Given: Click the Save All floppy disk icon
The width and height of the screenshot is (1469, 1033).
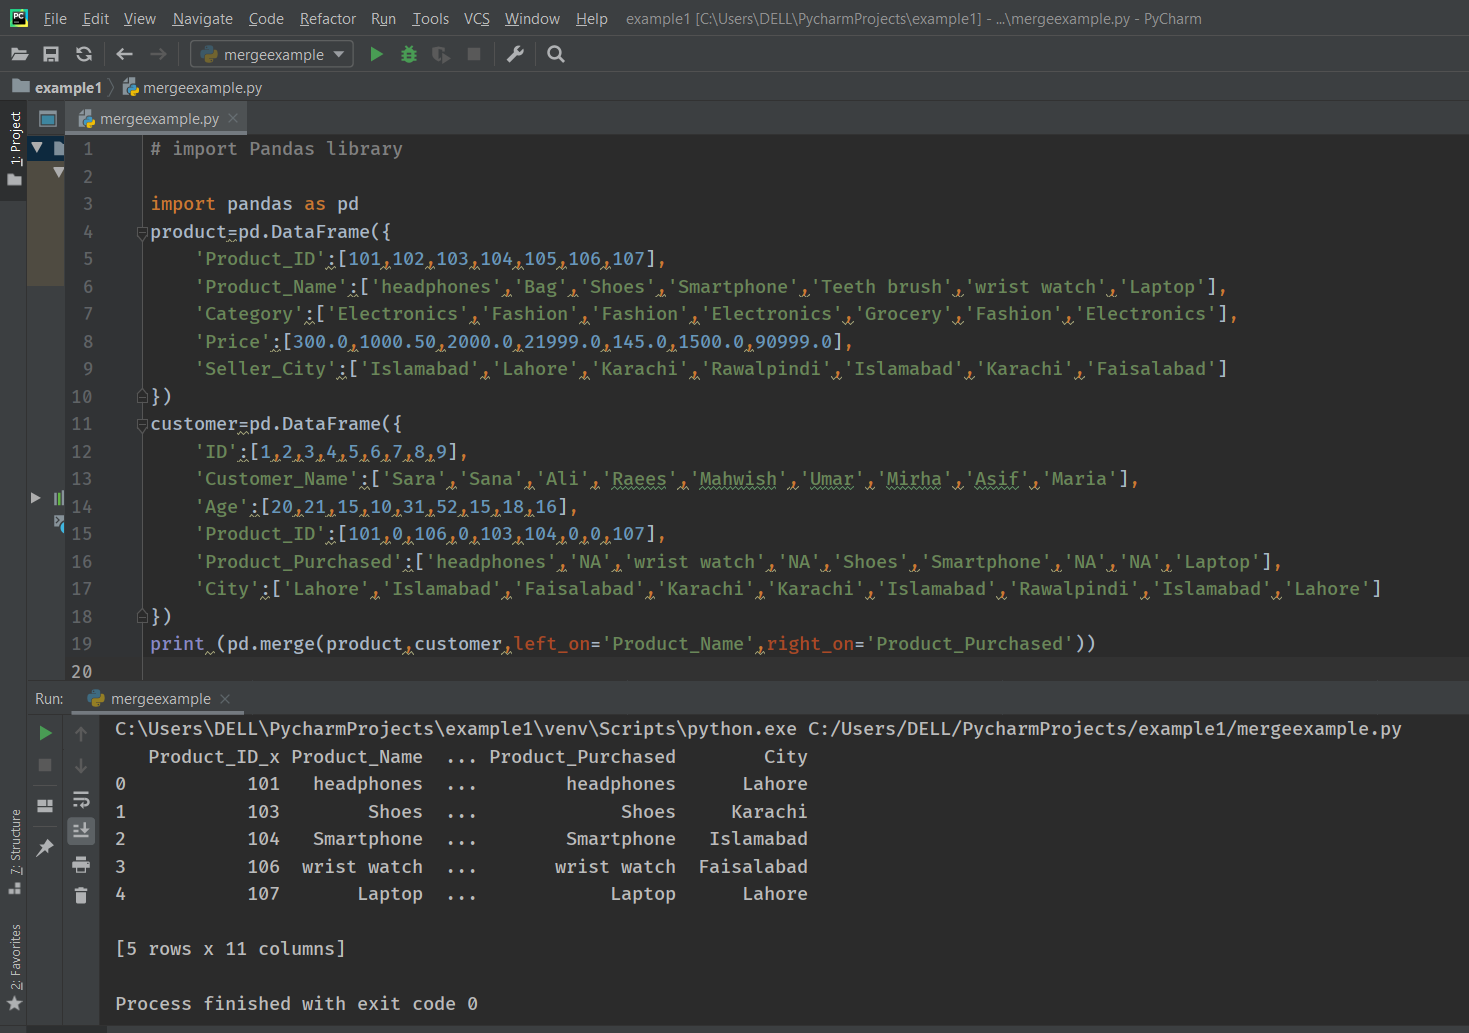Looking at the screenshot, I should coord(51,54).
